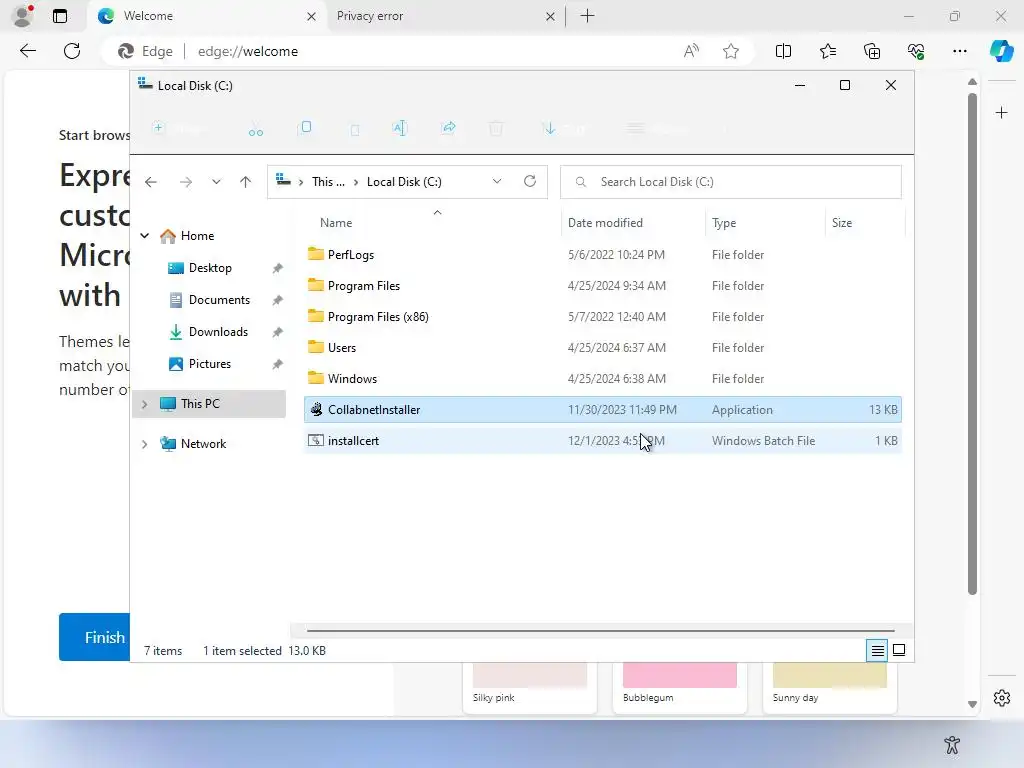Sort files by Date modified column
1024x768 pixels.
click(605, 223)
